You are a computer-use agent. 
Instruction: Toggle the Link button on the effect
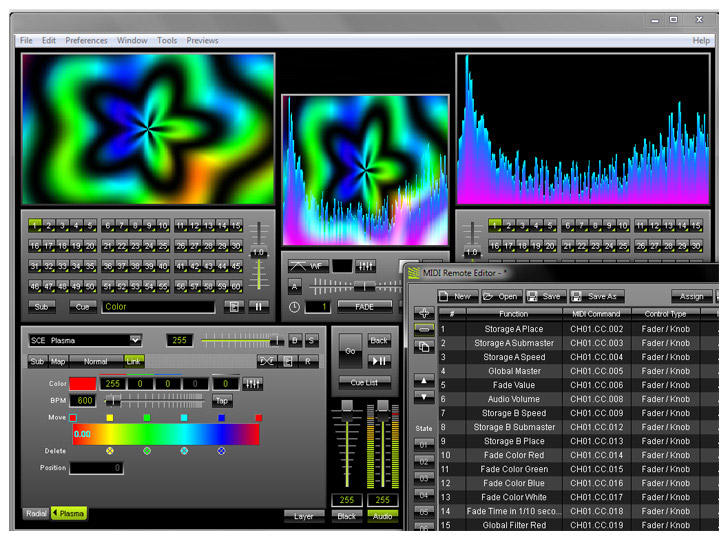(133, 360)
